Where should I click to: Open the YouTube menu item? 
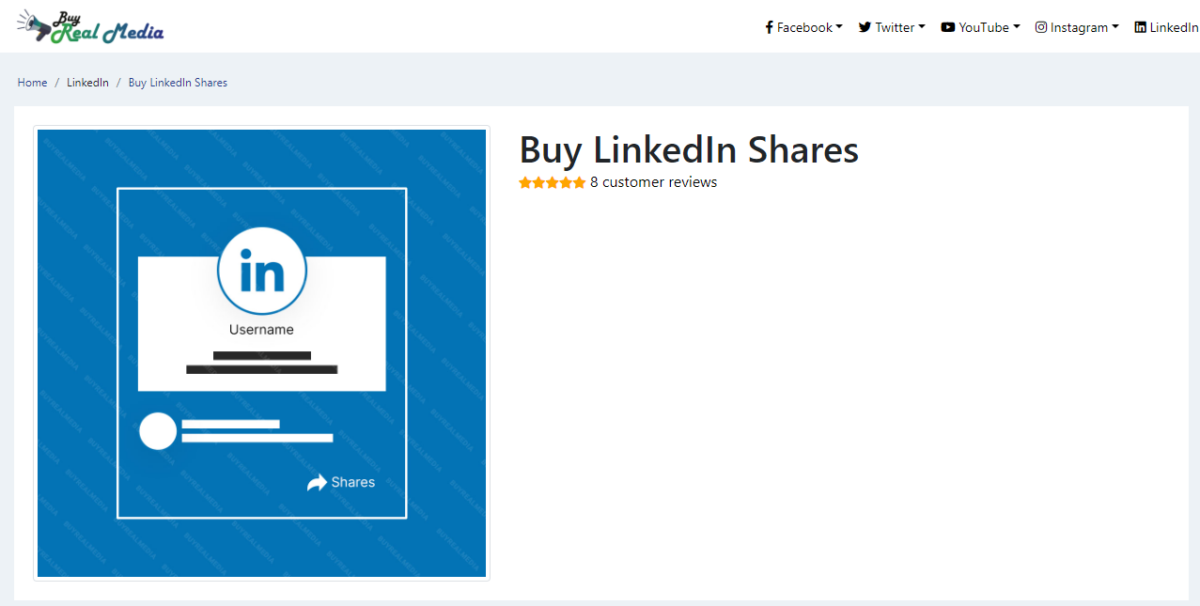tap(981, 28)
